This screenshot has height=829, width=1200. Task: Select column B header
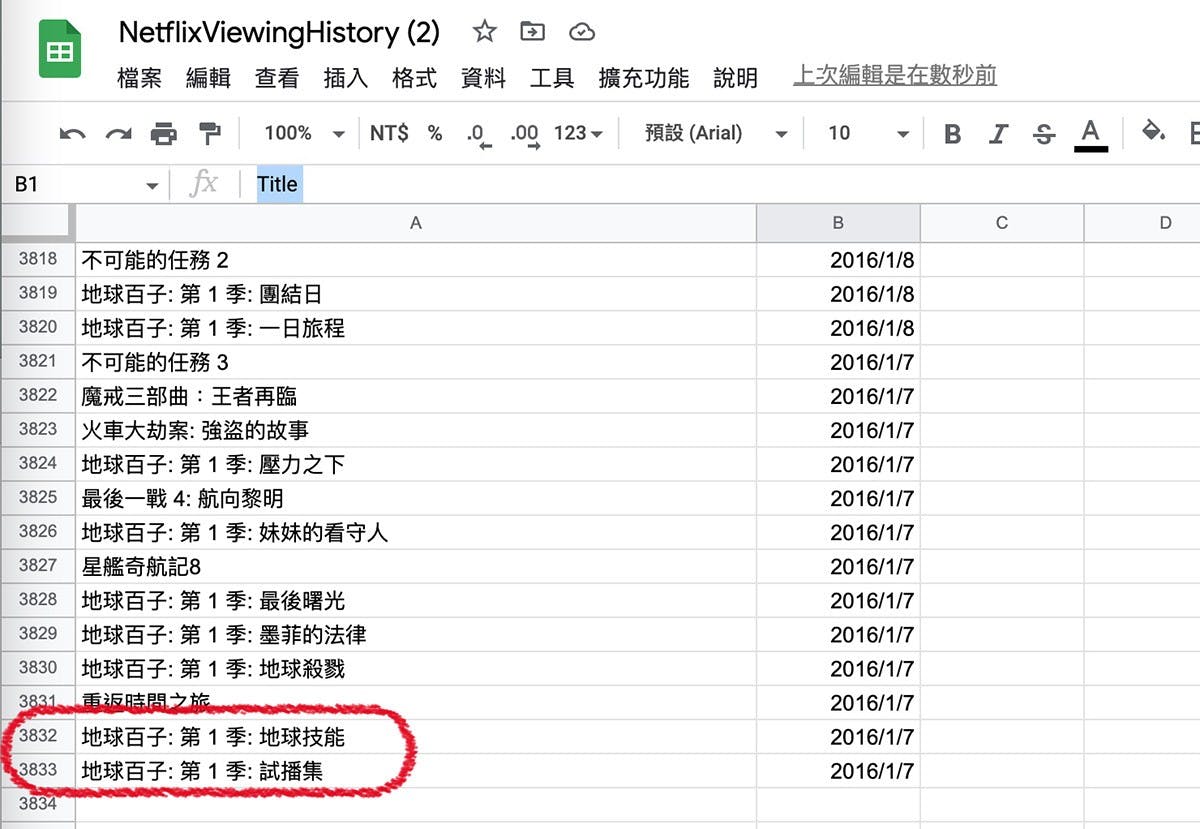pyautogui.click(x=838, y=223)
